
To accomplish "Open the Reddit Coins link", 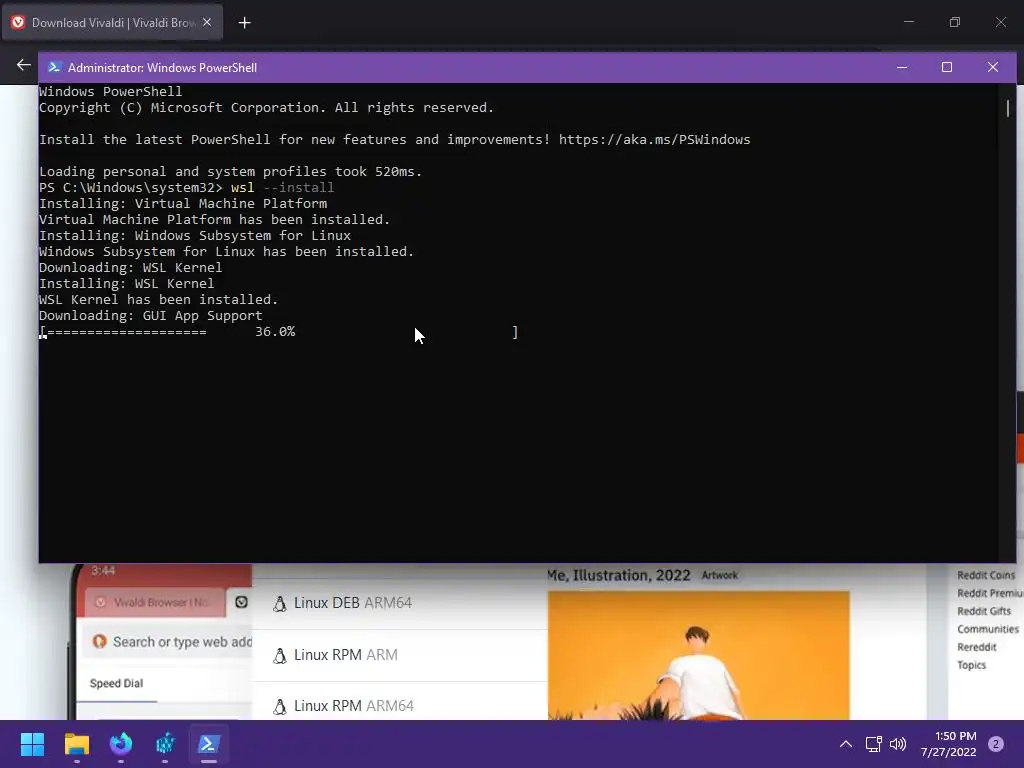I will [986, 575].
